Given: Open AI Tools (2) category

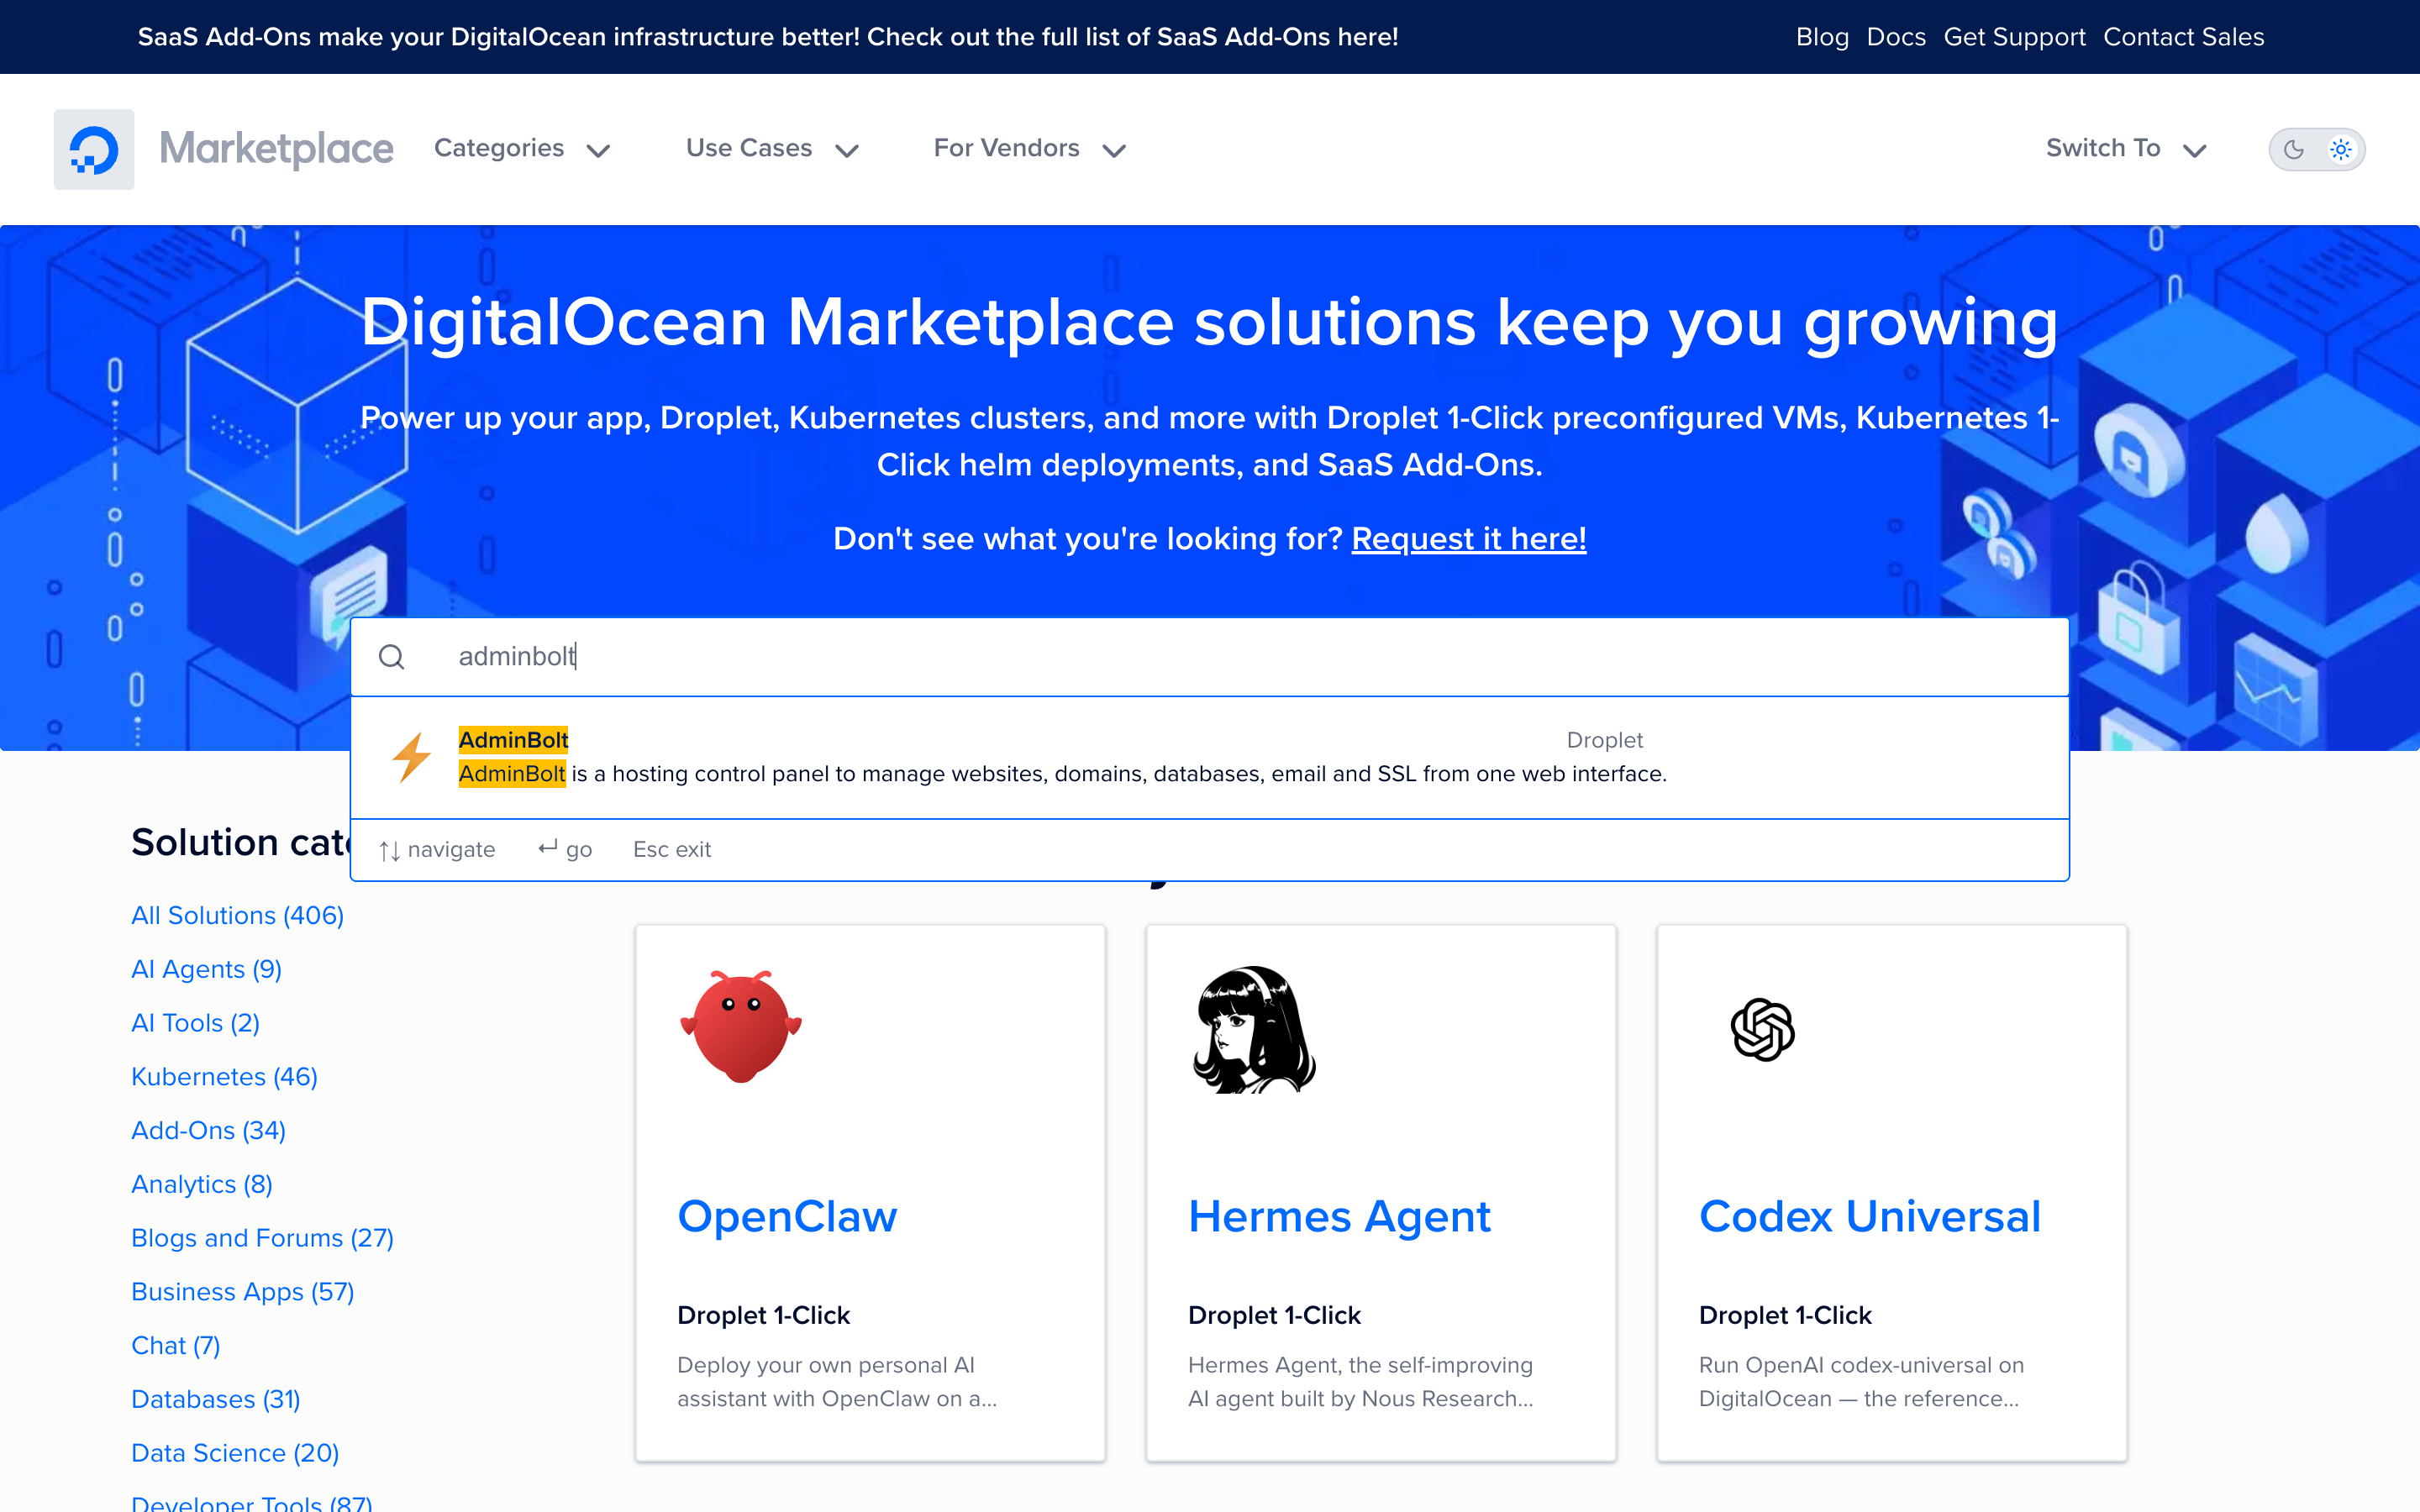Looking at the screenshot, I should click(195, 1023).
